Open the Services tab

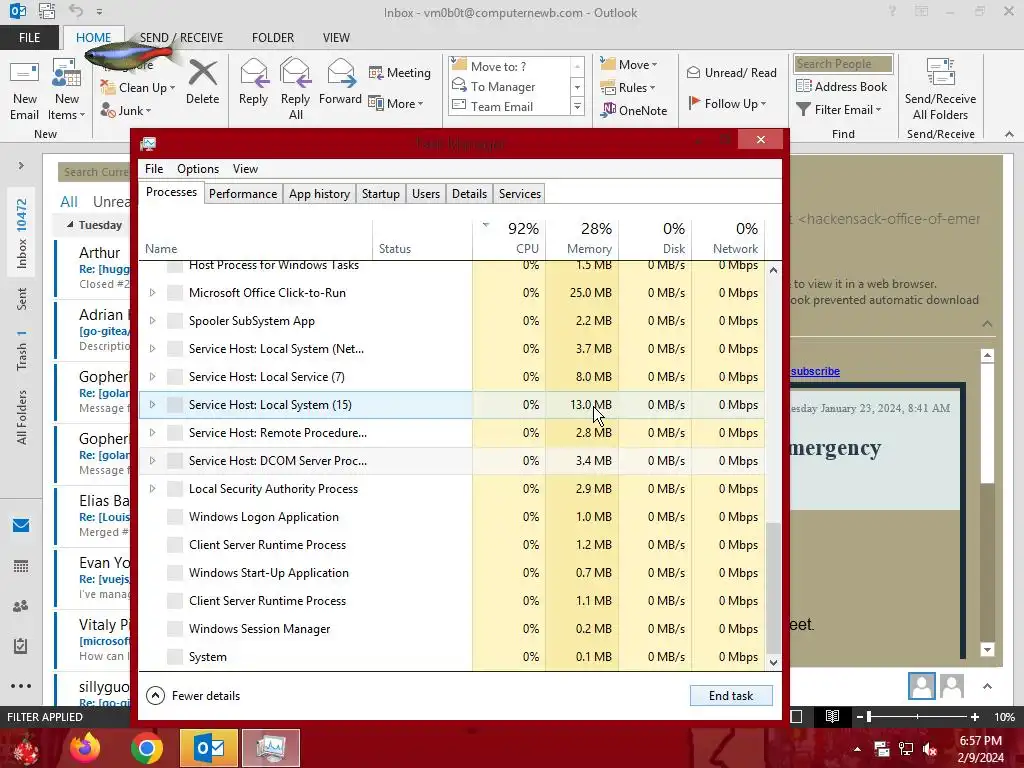click(x=520, y=194)
